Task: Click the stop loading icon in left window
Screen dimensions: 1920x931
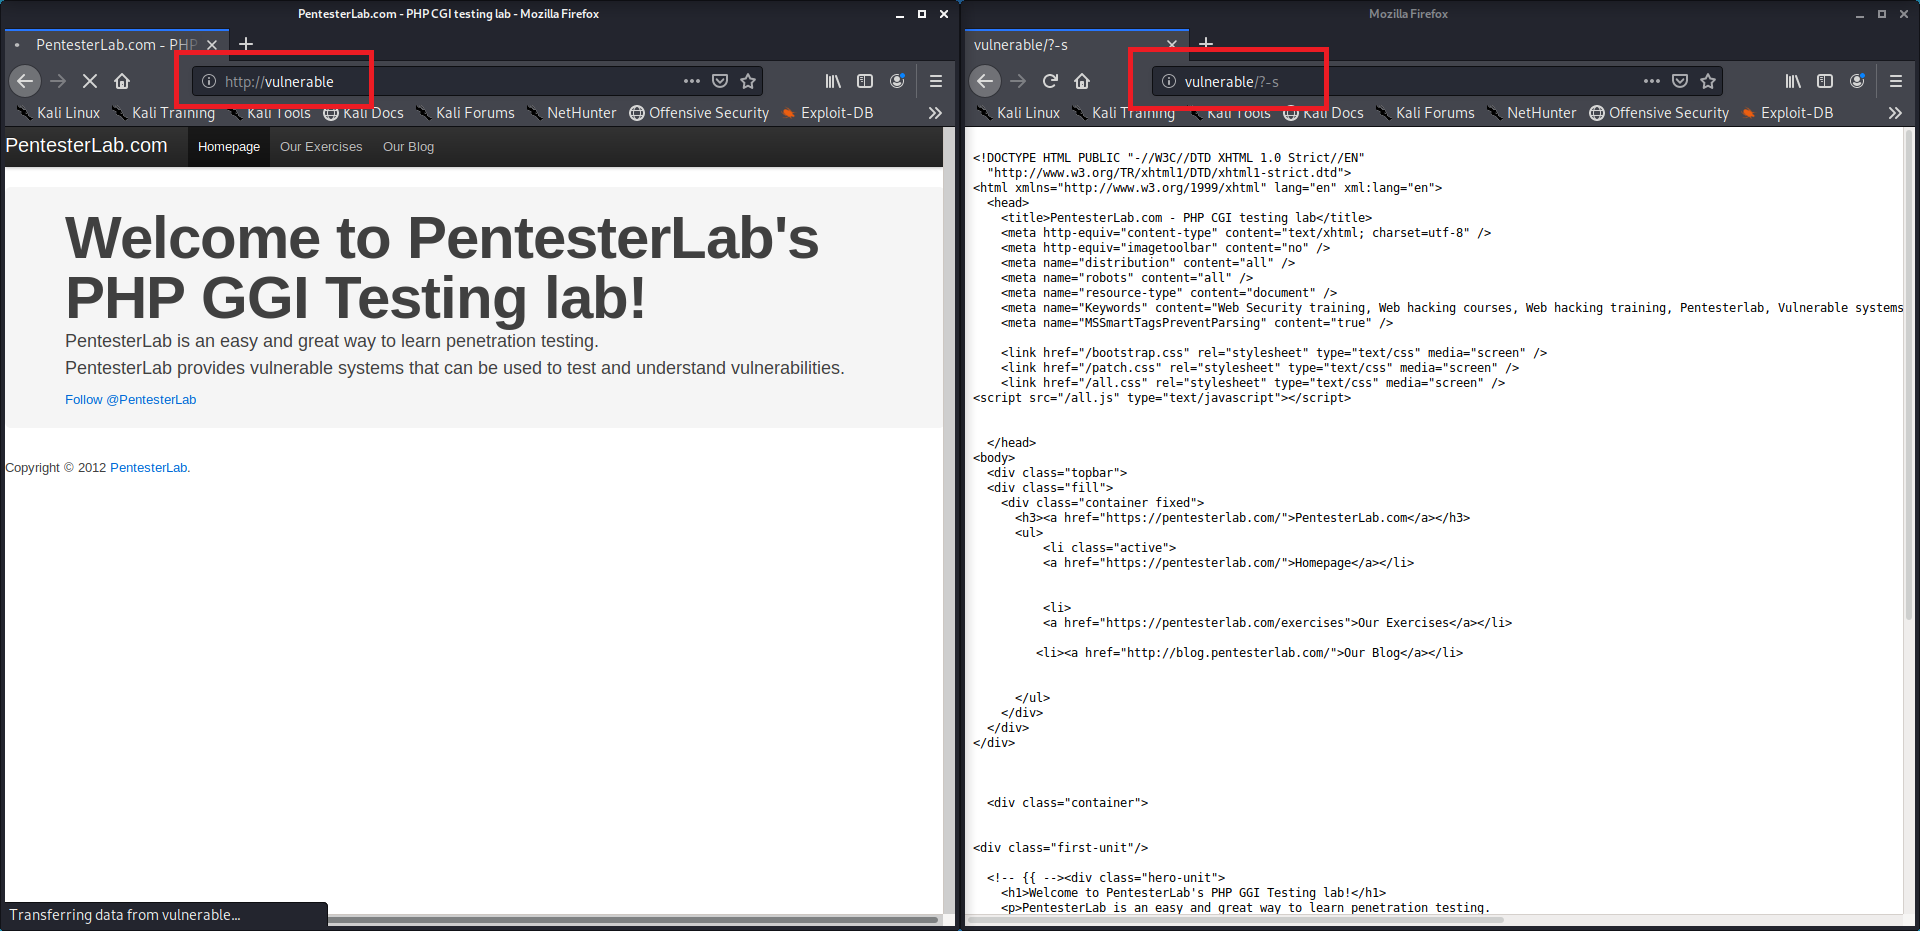Action: (90, 81)
